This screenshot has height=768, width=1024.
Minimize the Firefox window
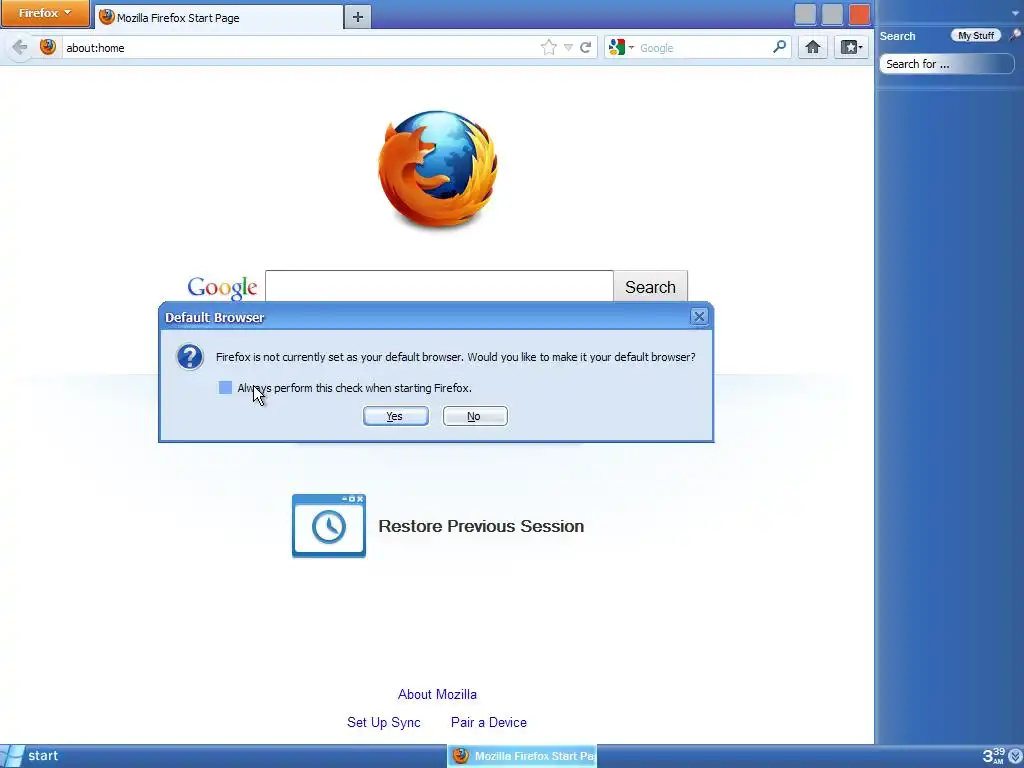(x=805, y=14)
